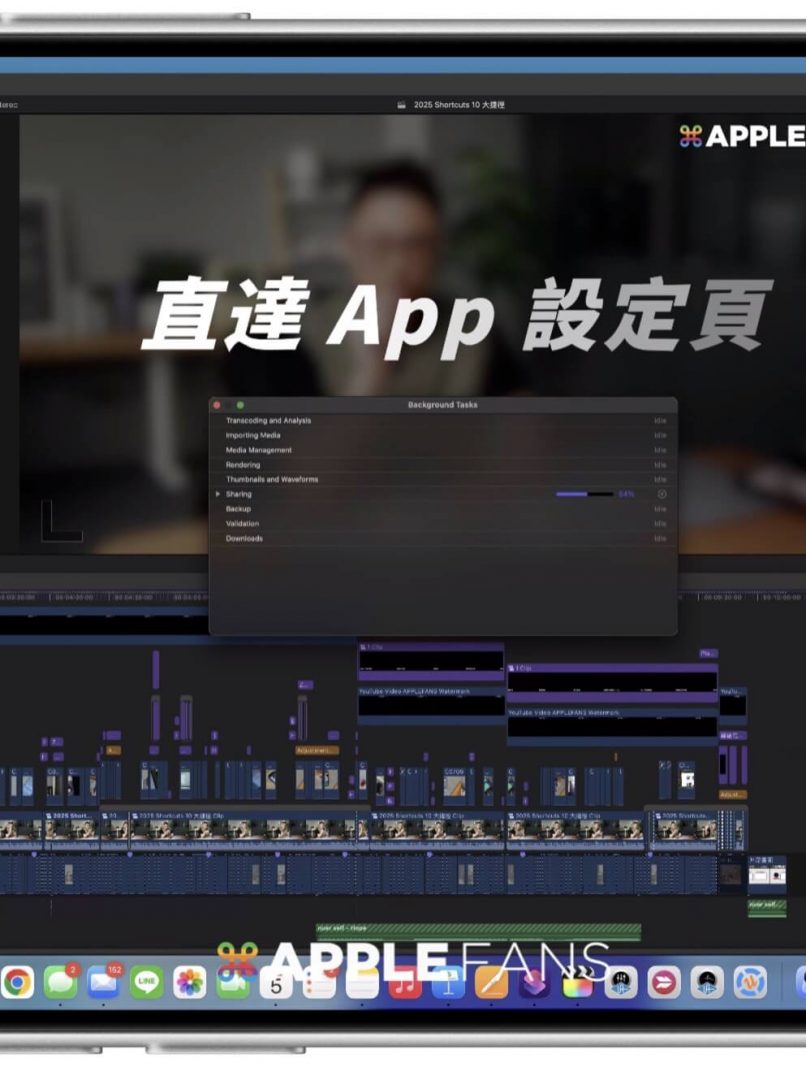806x1067 pixels.
Task: Cancel the Sharing task in progress
Action: [661, 494]
